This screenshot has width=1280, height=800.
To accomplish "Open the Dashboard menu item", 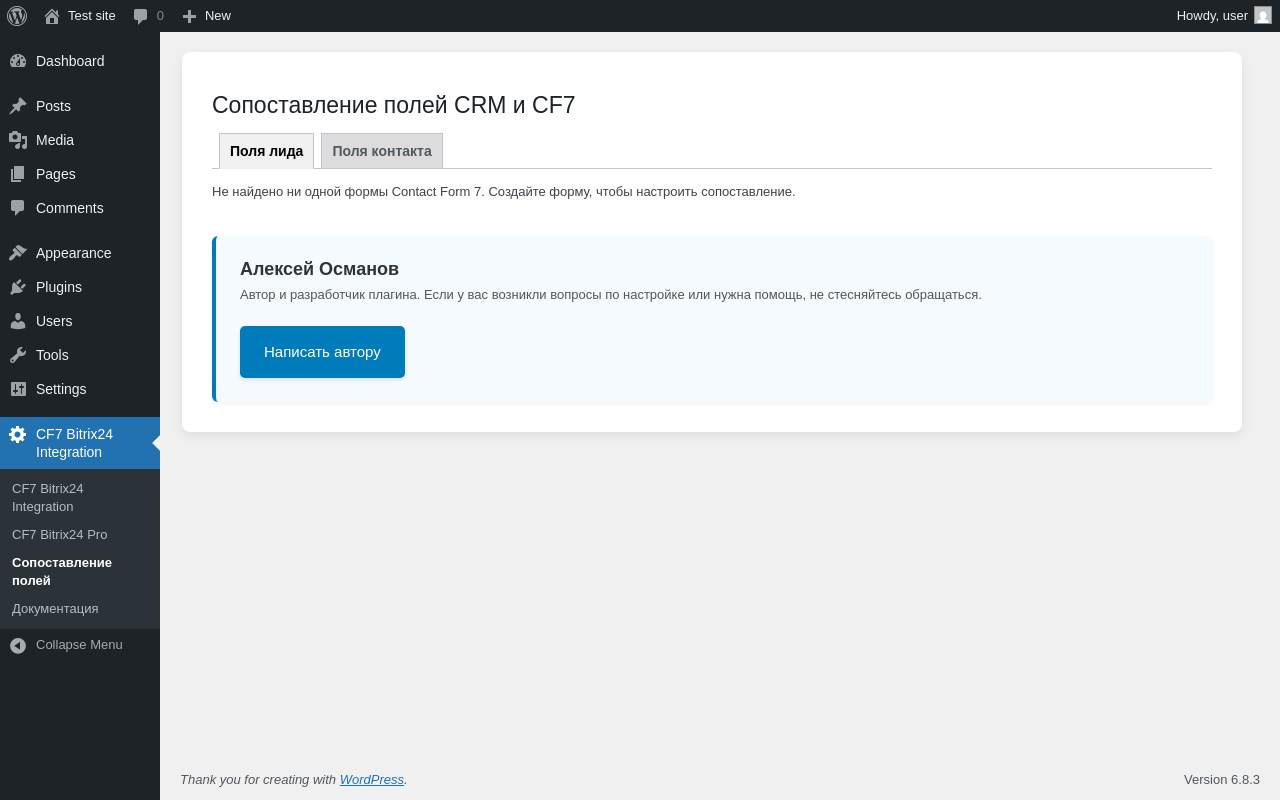I will [x=80, y=61].
